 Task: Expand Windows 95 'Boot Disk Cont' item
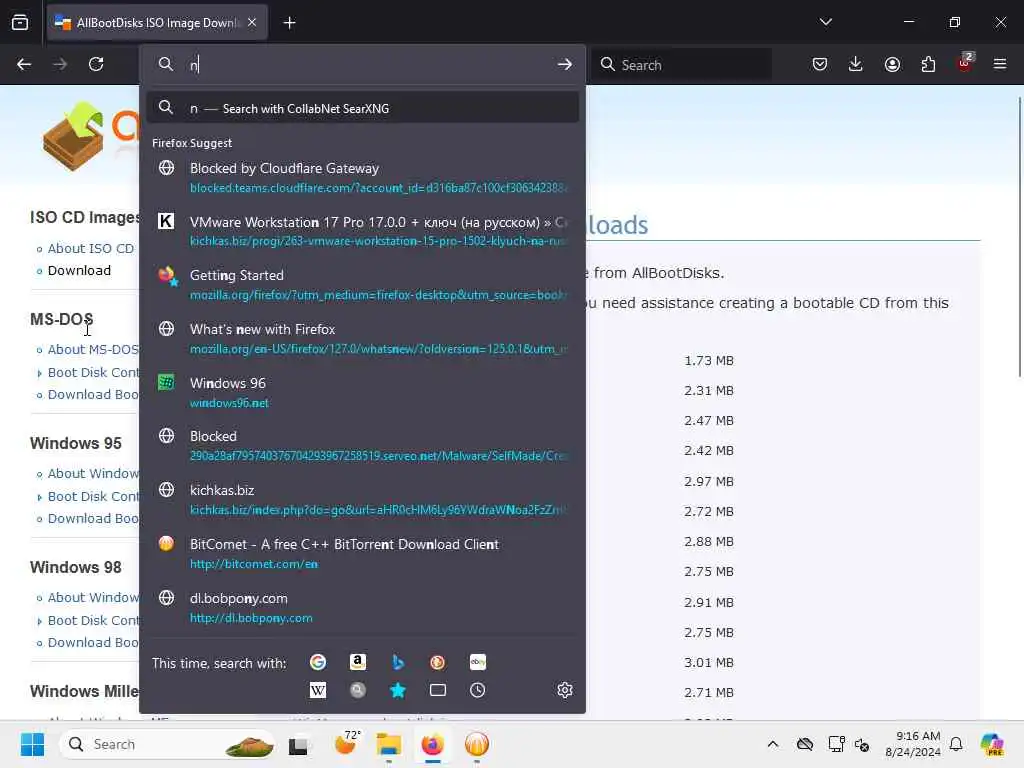click(93, 496)
